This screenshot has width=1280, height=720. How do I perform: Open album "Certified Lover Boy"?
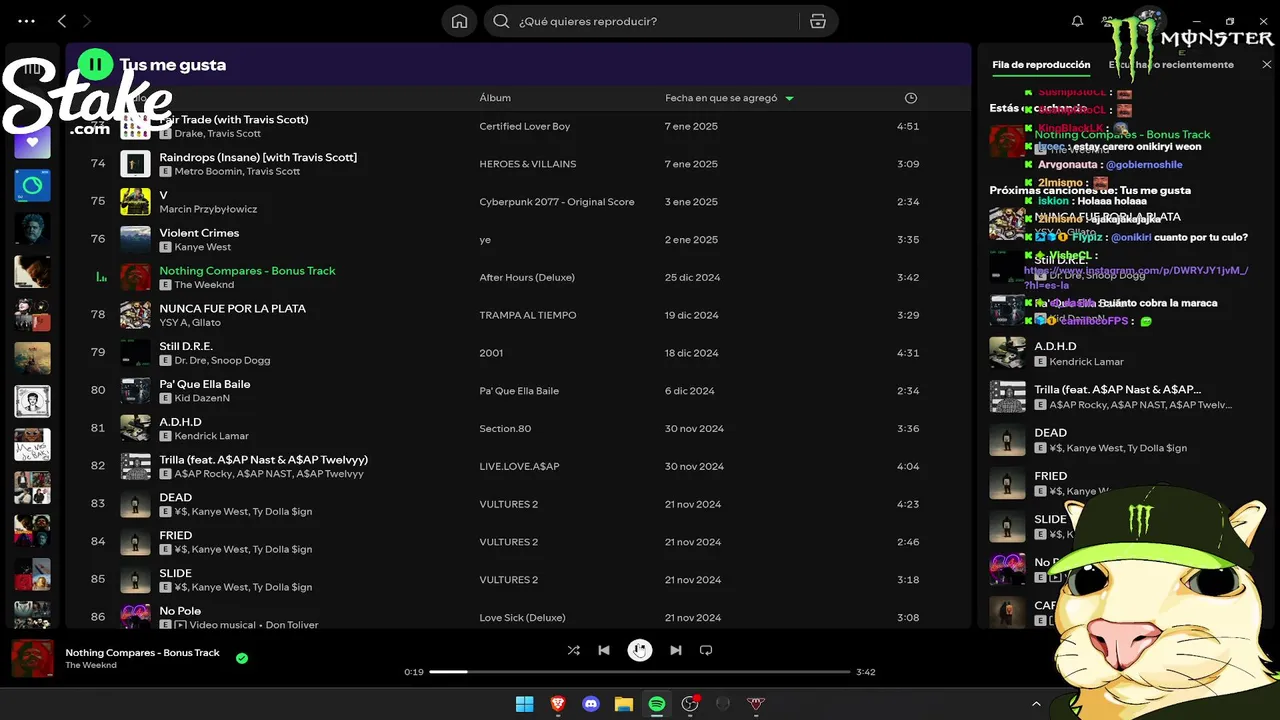click(x=525, y=127)
